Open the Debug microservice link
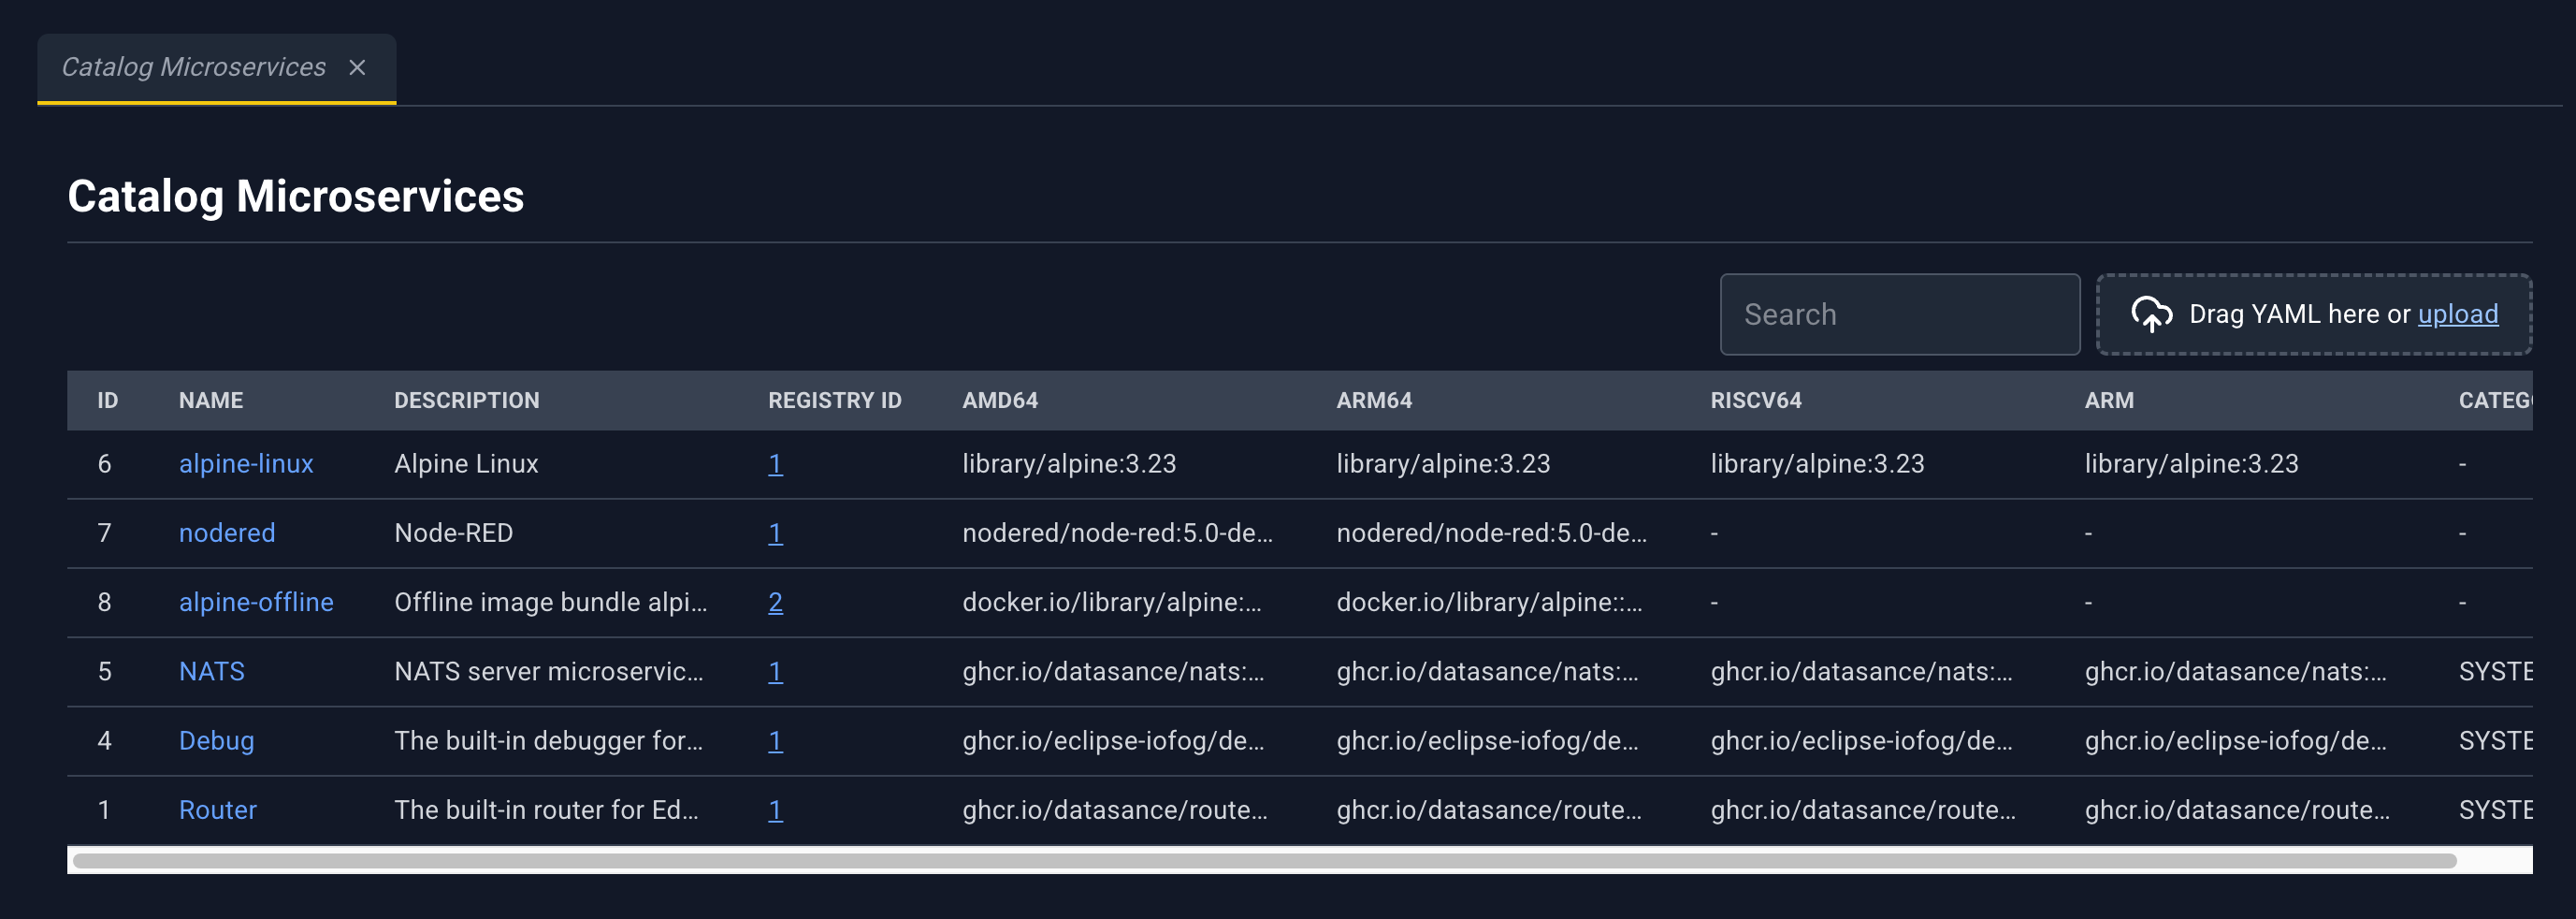The width and height of the screenshot is (2576, 919). (x=217, y=741)
